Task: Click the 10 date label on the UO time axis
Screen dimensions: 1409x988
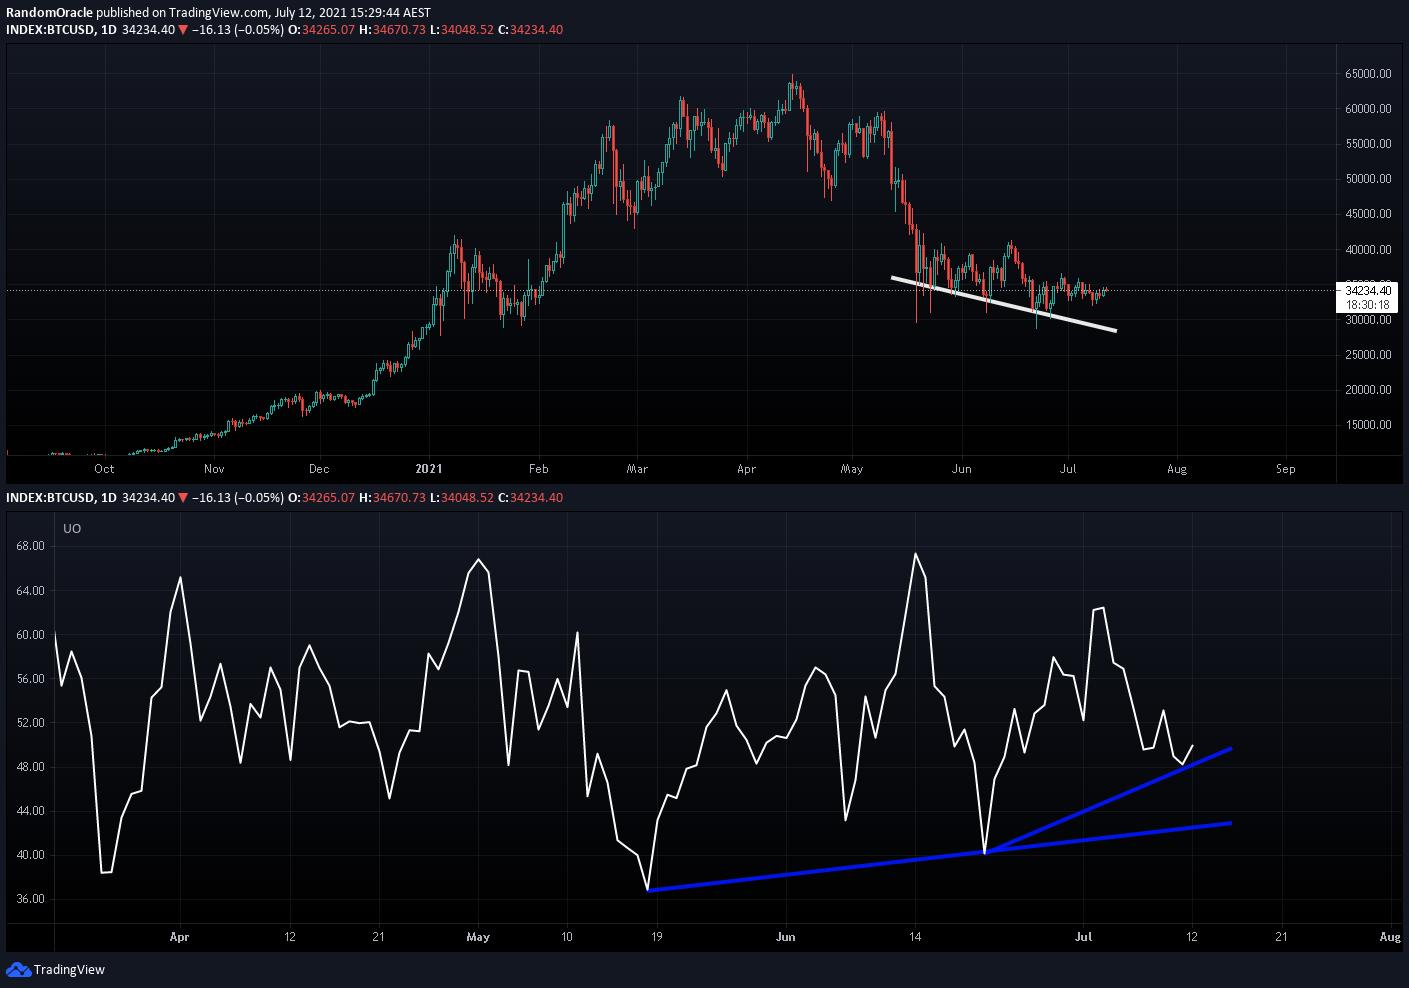Action: coord(567,937)
